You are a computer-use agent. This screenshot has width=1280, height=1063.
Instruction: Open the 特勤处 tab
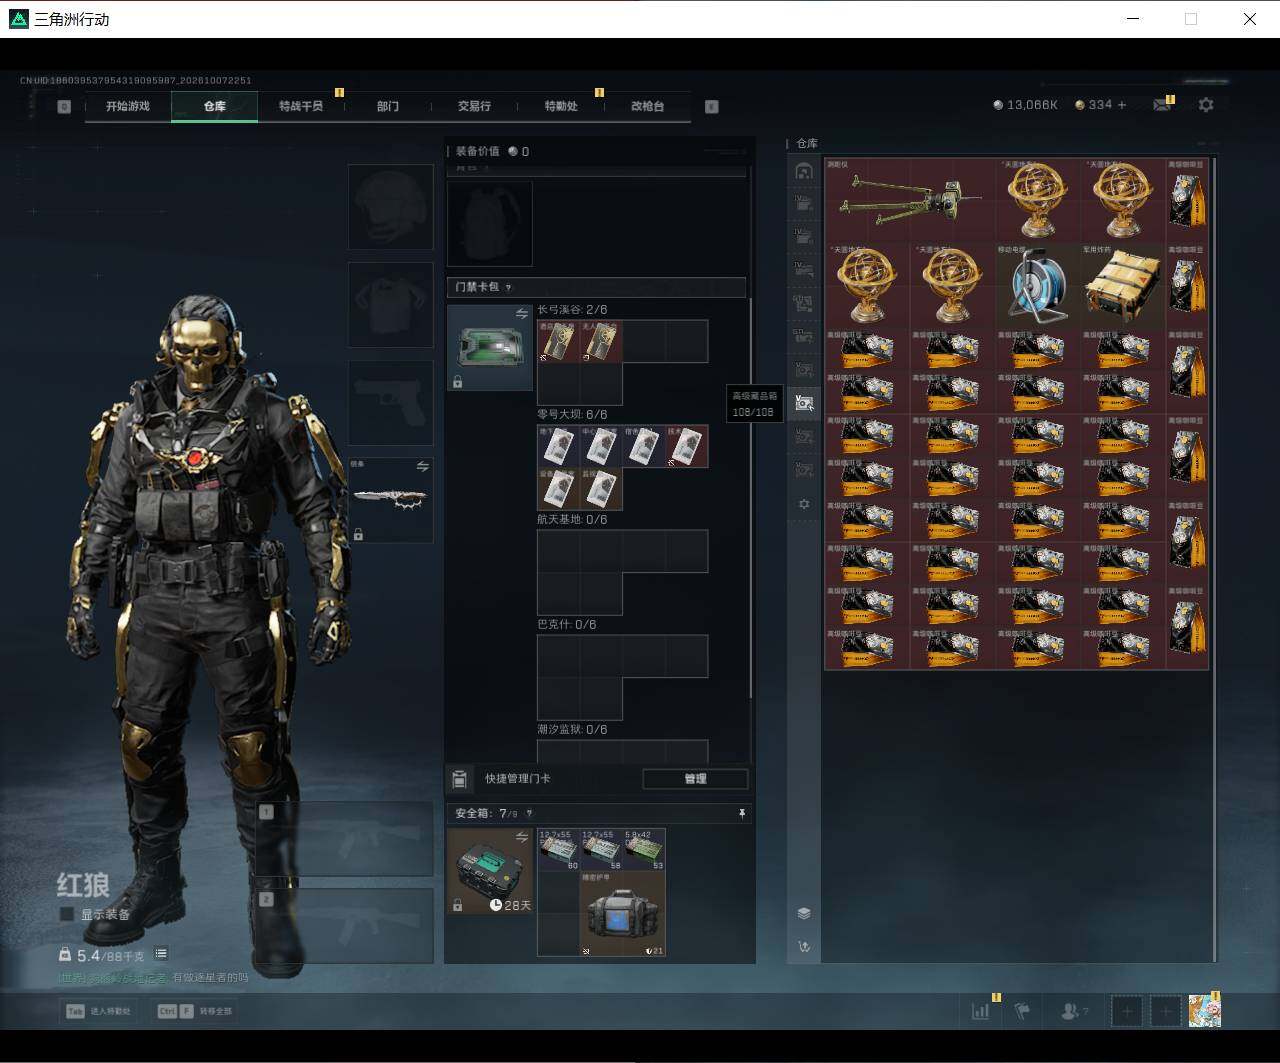pyautogui.click(x=561, y=106)
